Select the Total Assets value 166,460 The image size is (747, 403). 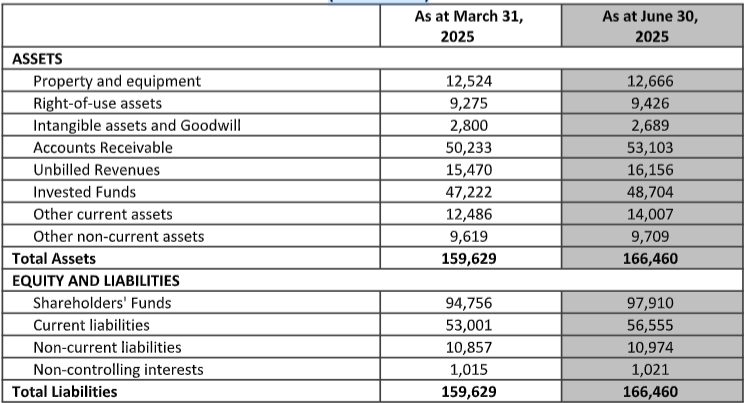(x=650, y=259)
